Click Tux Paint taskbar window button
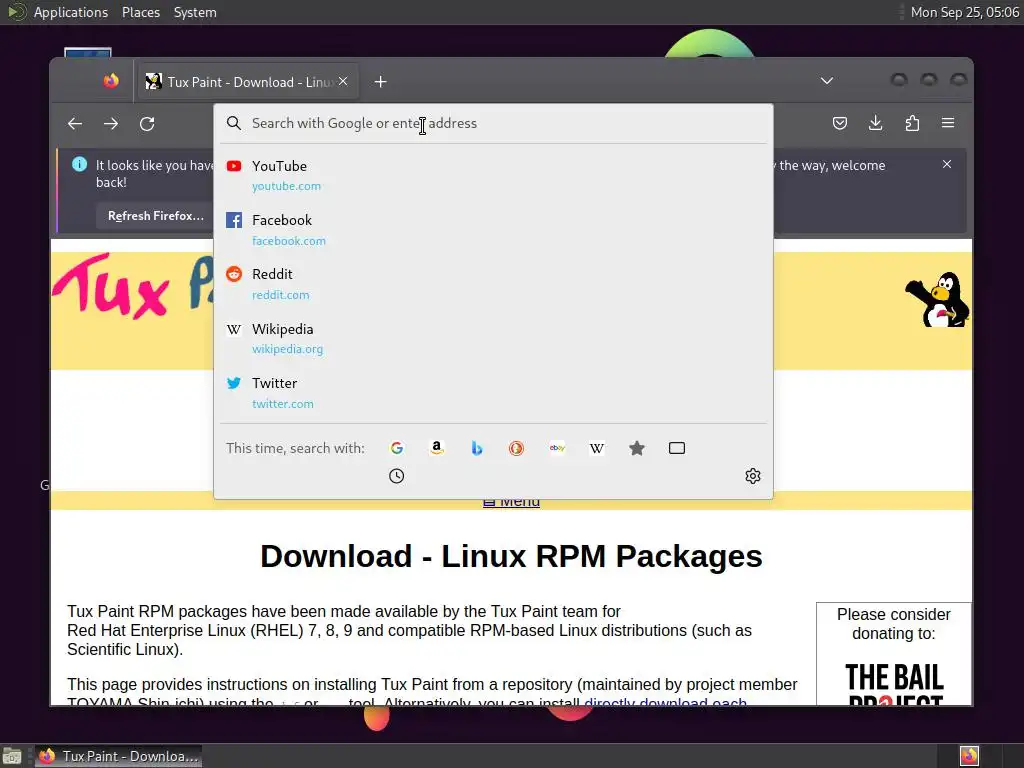This screenshot has width=1024, height=768. (x=118, y=756)
